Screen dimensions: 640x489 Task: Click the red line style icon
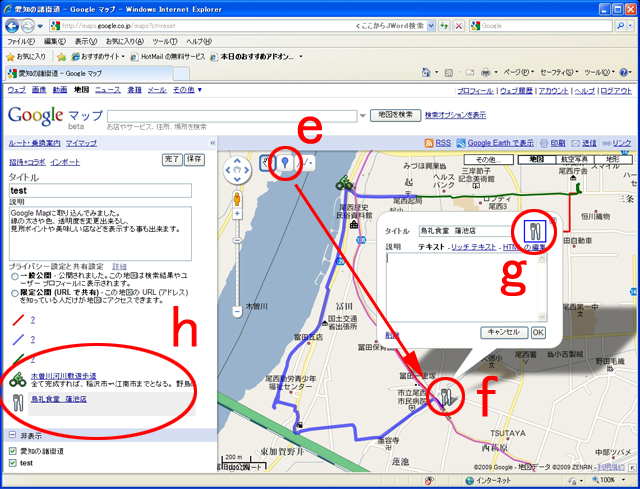[x=18, y=320]
